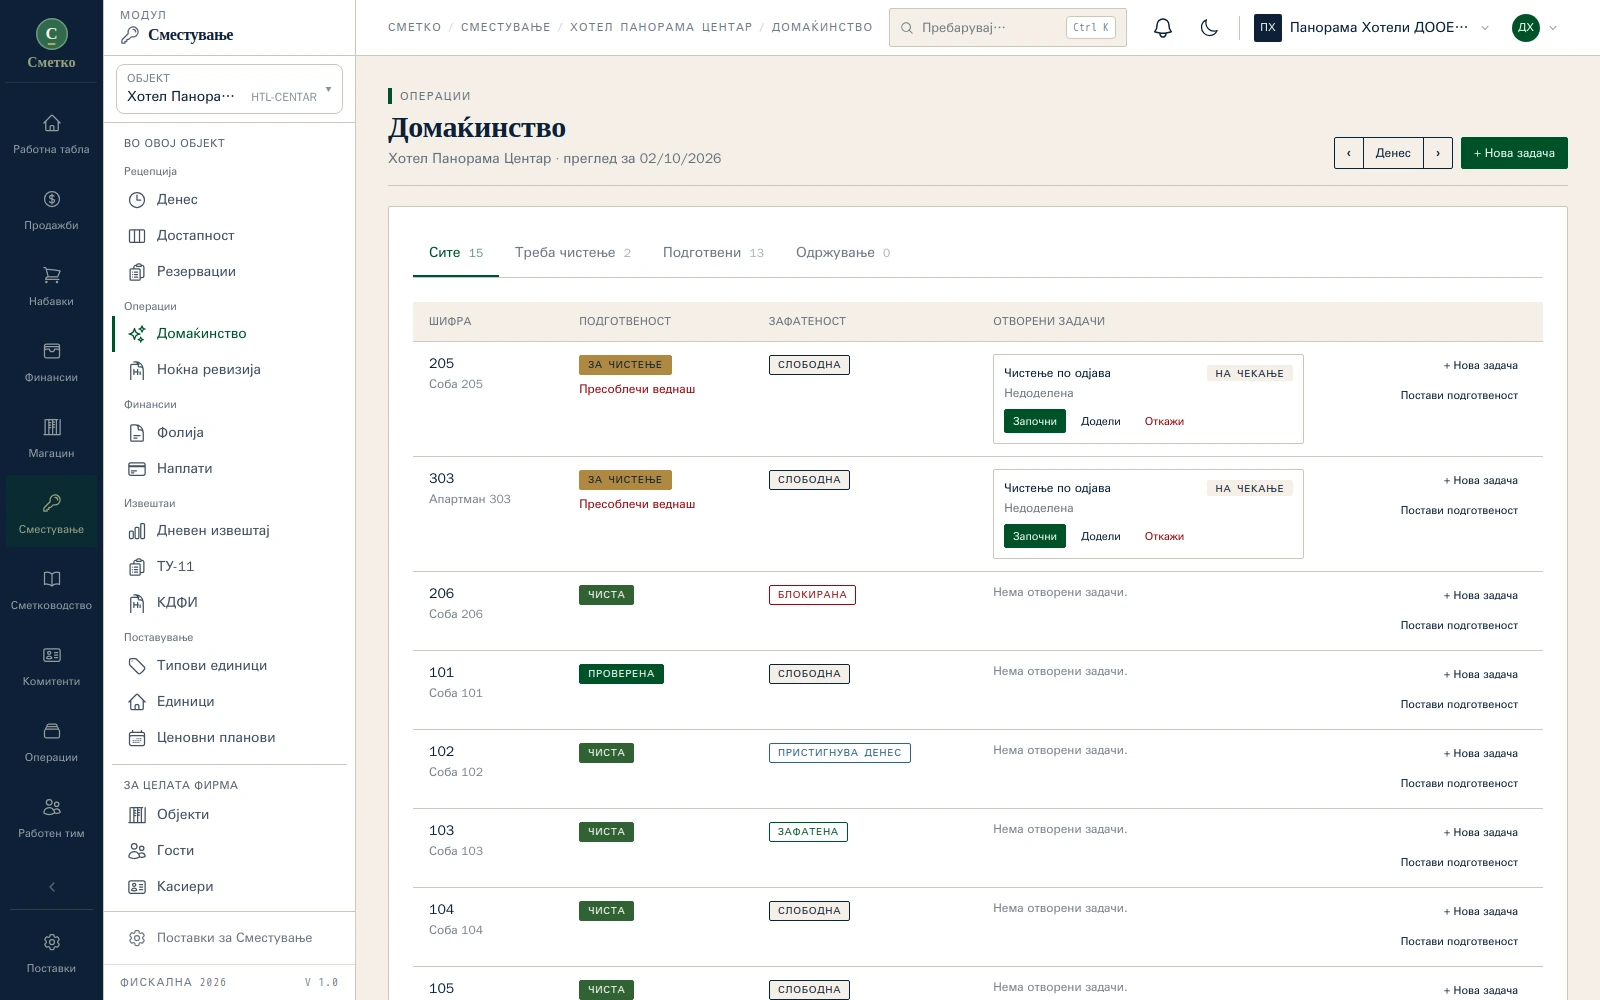
Task: Focus the Пребарувај search field
Action: click(x=1008, y=28)
